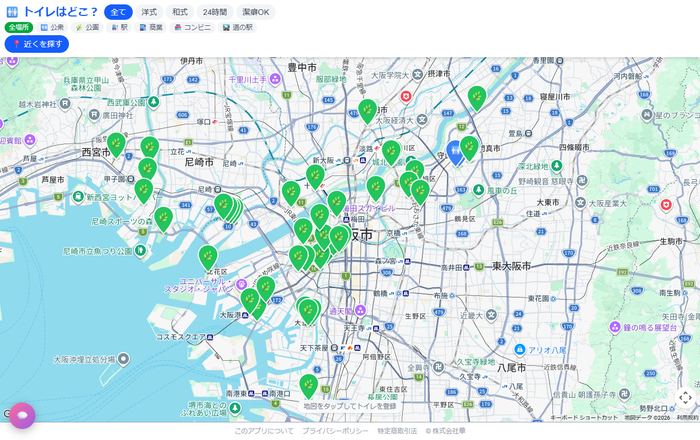Image resolution: width=700 pixels, height=440 pixels.
Task: Click the アリオ八尾 shopping icon
Action: click(519, 349)
